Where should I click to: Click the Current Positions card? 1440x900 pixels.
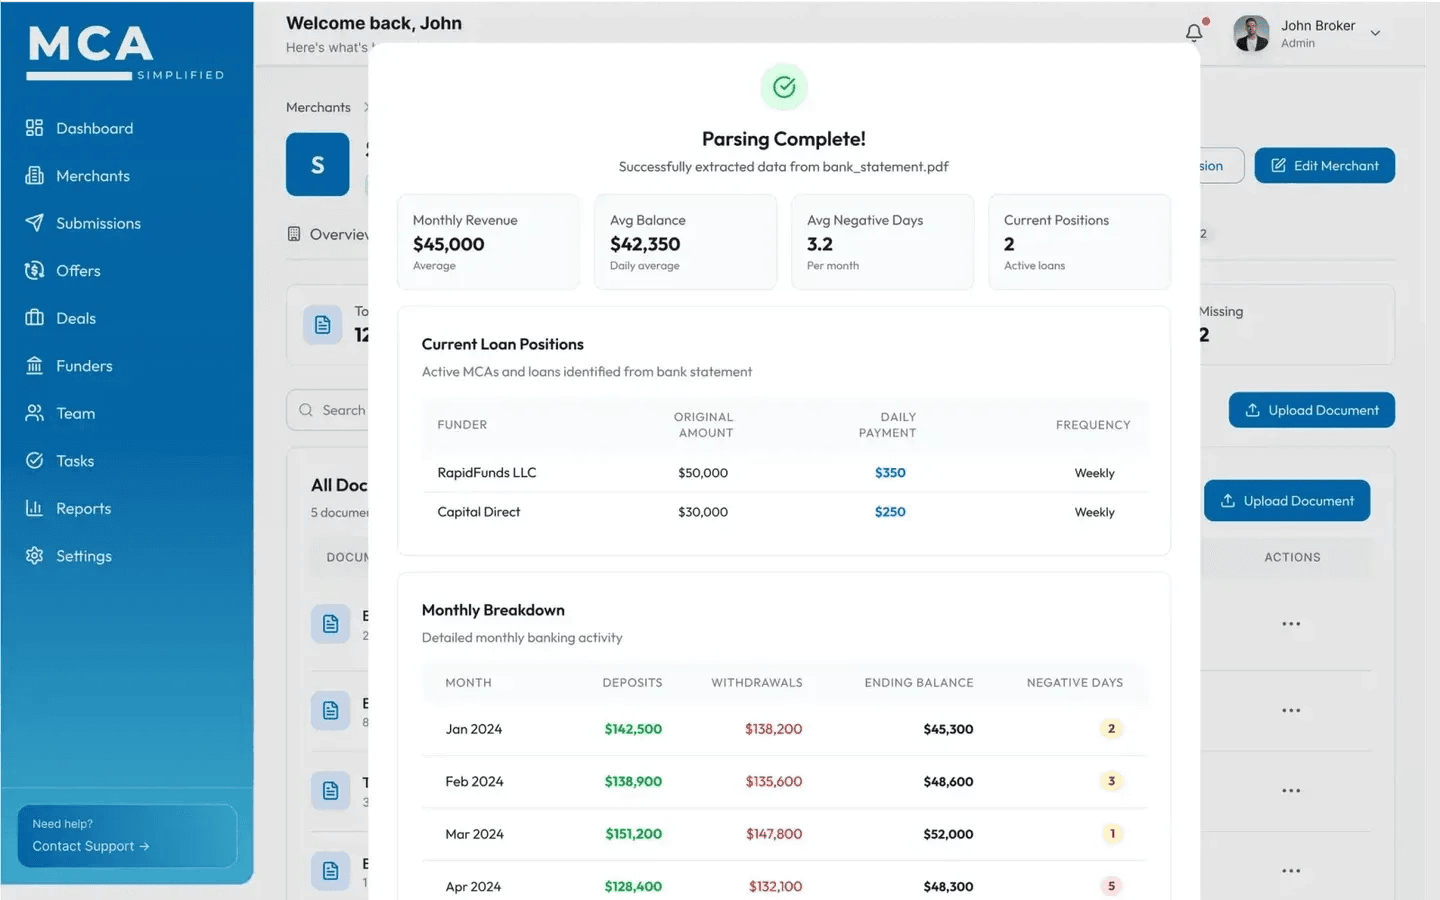tap(1079, 242)
